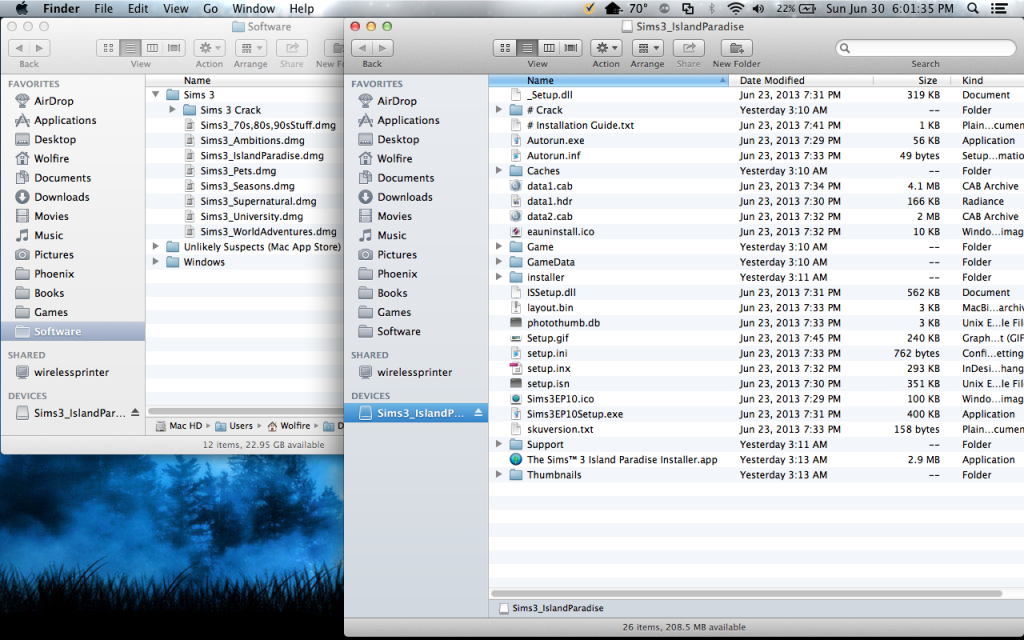Open the Edit menu

[x=138, y=8]
